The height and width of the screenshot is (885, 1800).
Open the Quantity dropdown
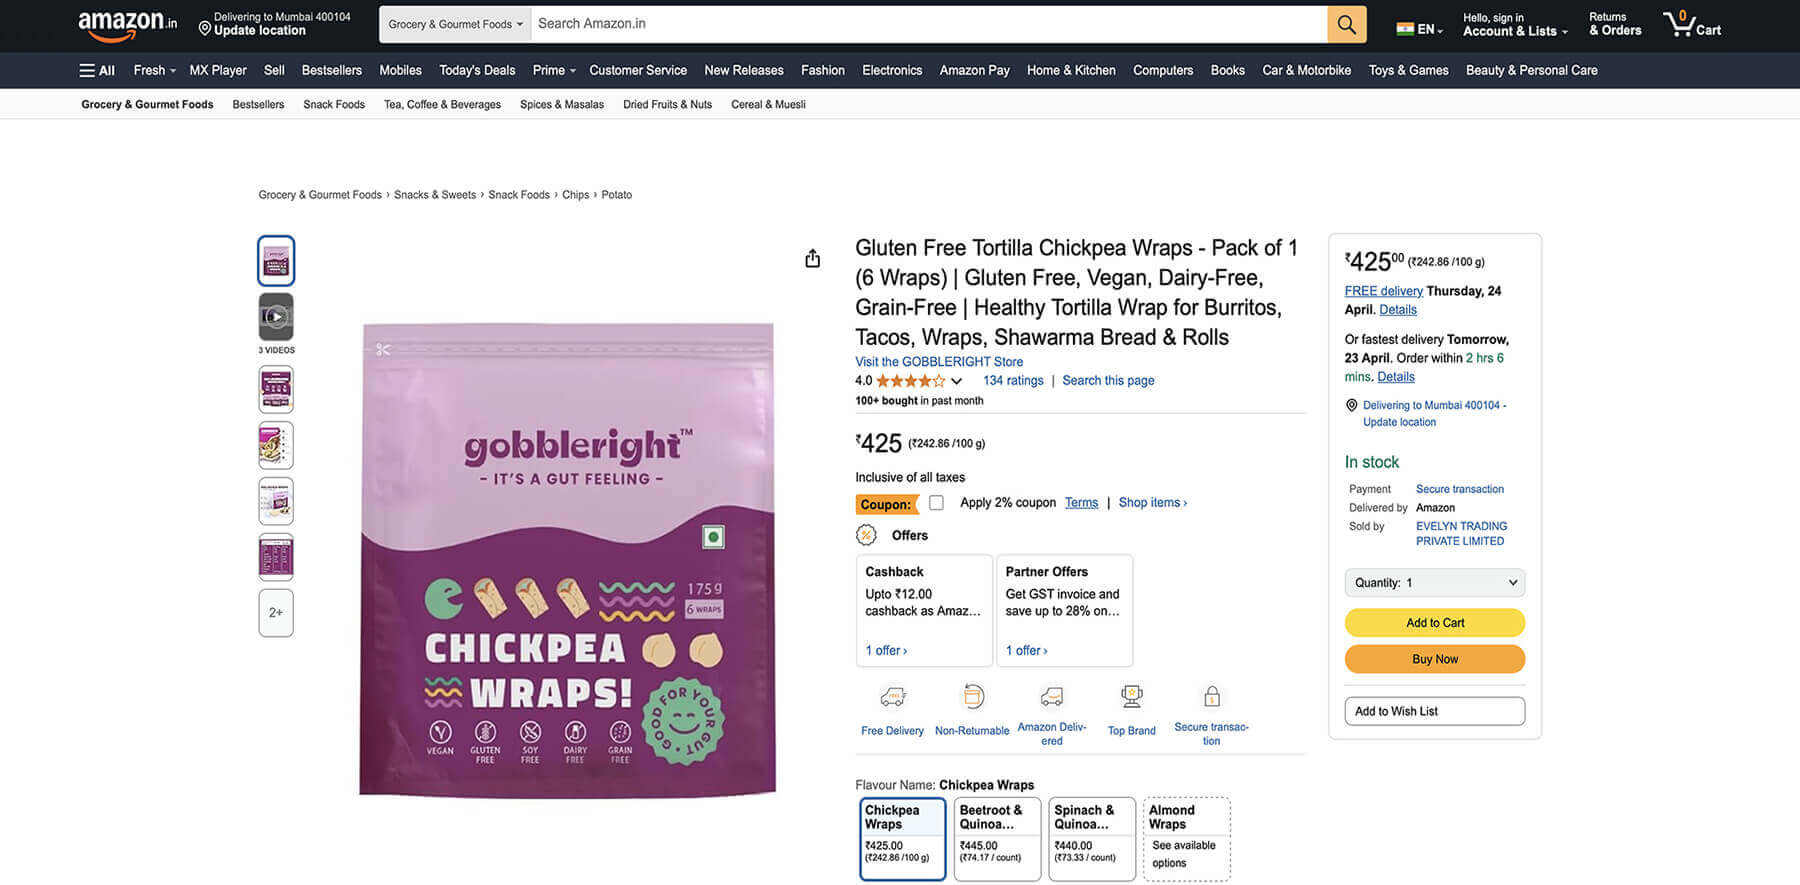tap(1434, 583)
